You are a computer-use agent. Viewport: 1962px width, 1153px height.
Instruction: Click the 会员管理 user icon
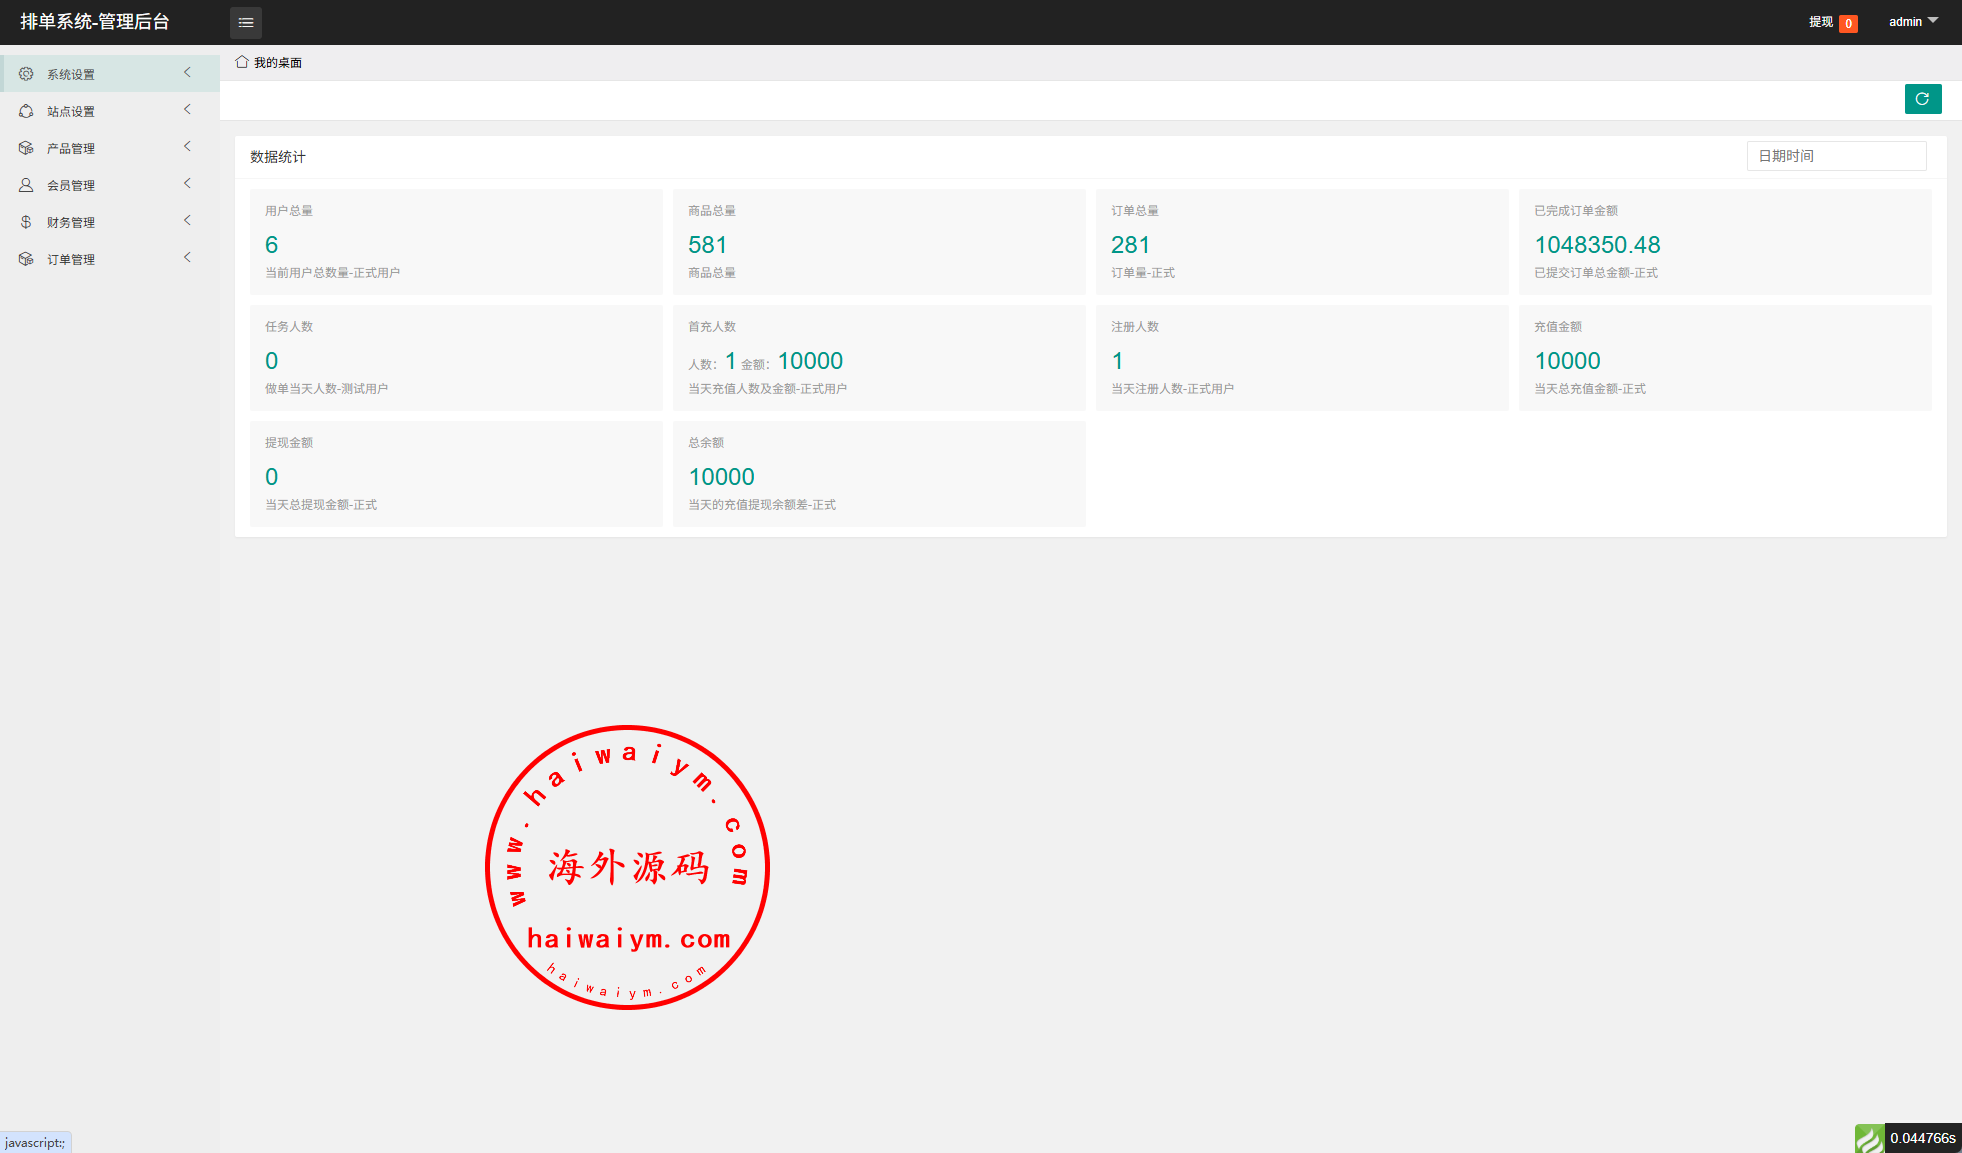[26, 185]
